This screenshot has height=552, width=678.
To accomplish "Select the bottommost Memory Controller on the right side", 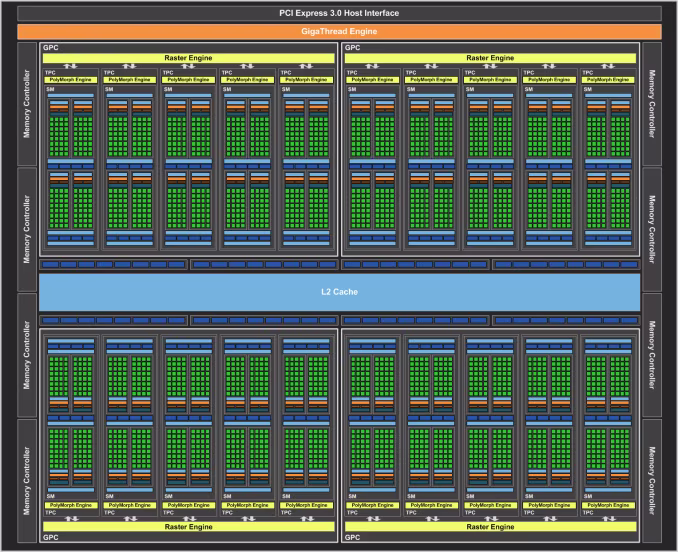I will 652,481.
